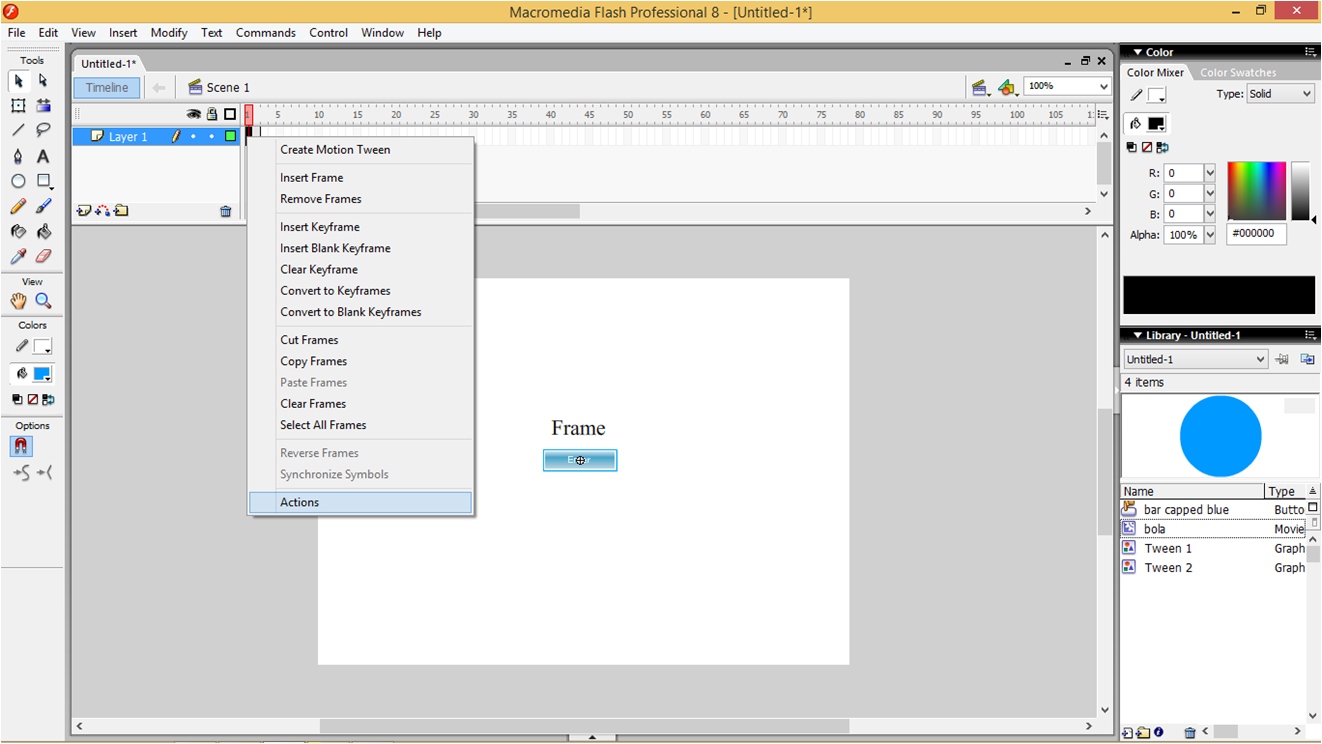Click the Straighten option in Tools
Image resolution: width=1322 pixels, height=744 pixels.
(x=44, y=473)
